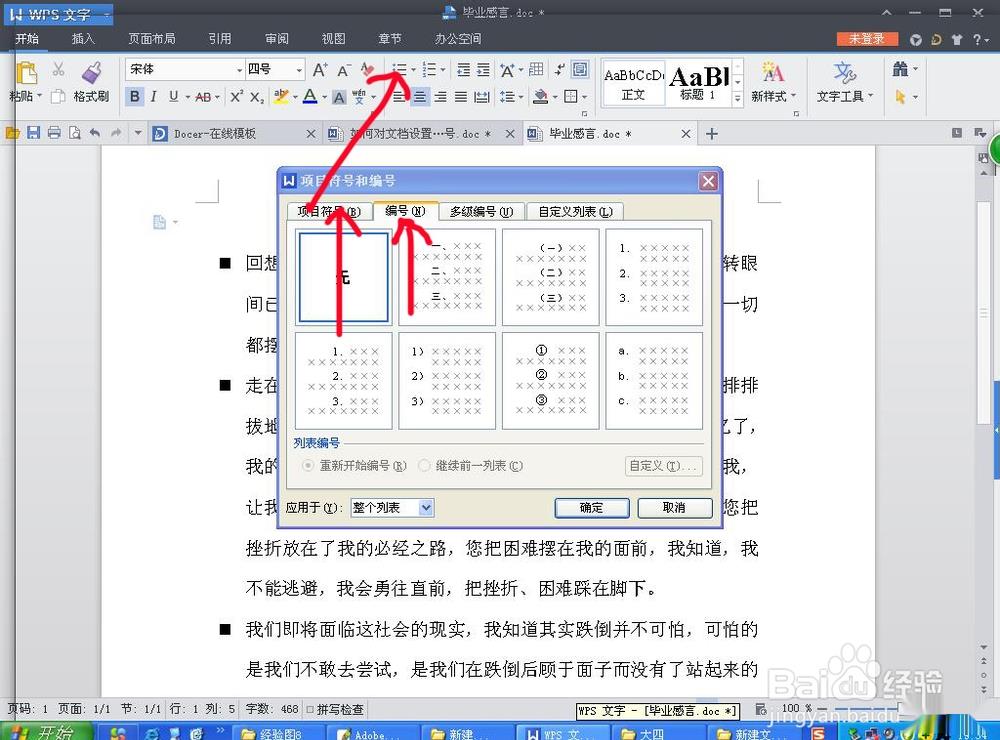Apply subscript X₂ formatting
1000x740 pixels.
click(x=256, y=97)
